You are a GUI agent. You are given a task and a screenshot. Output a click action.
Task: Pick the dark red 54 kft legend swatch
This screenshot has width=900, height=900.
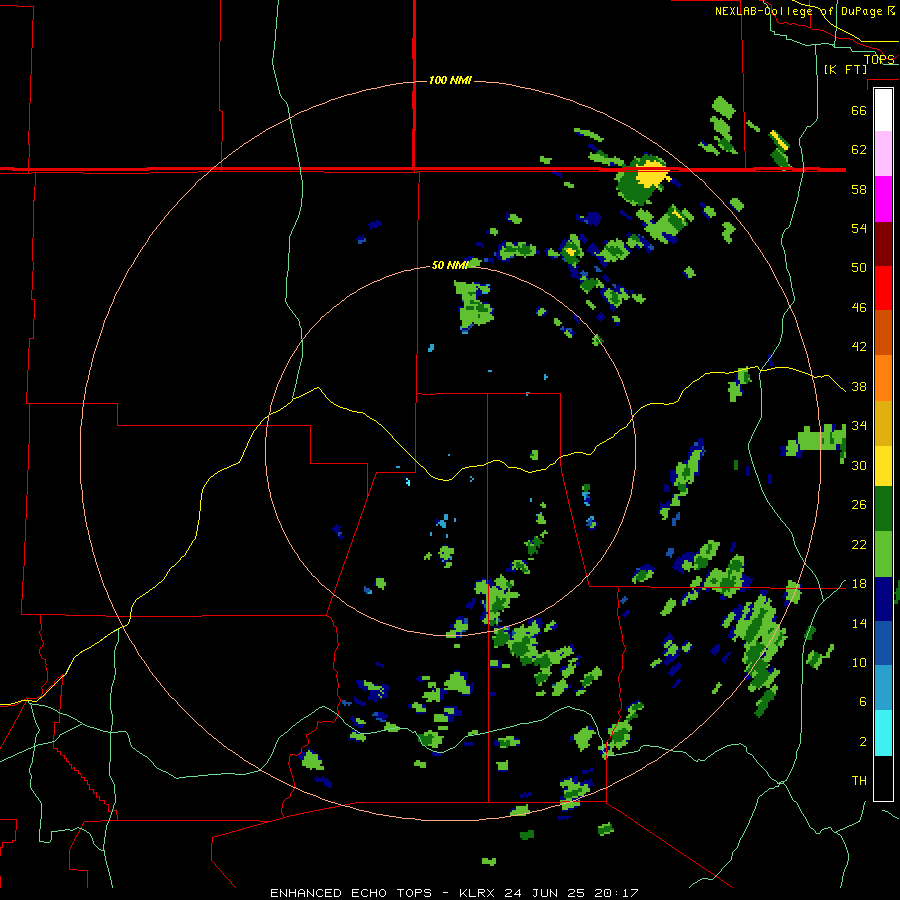pyautogui.click(x=883, y=243)
